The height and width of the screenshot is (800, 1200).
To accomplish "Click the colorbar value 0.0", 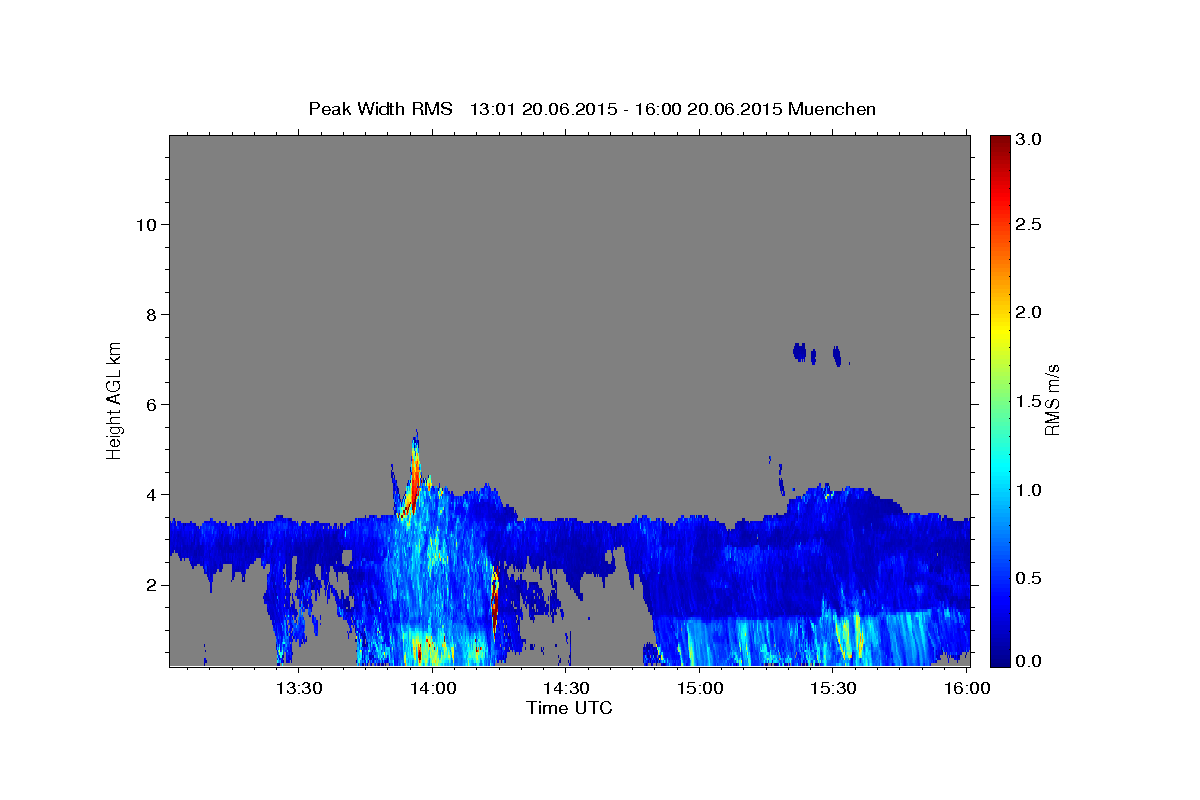I will [x=1029, y=661].
